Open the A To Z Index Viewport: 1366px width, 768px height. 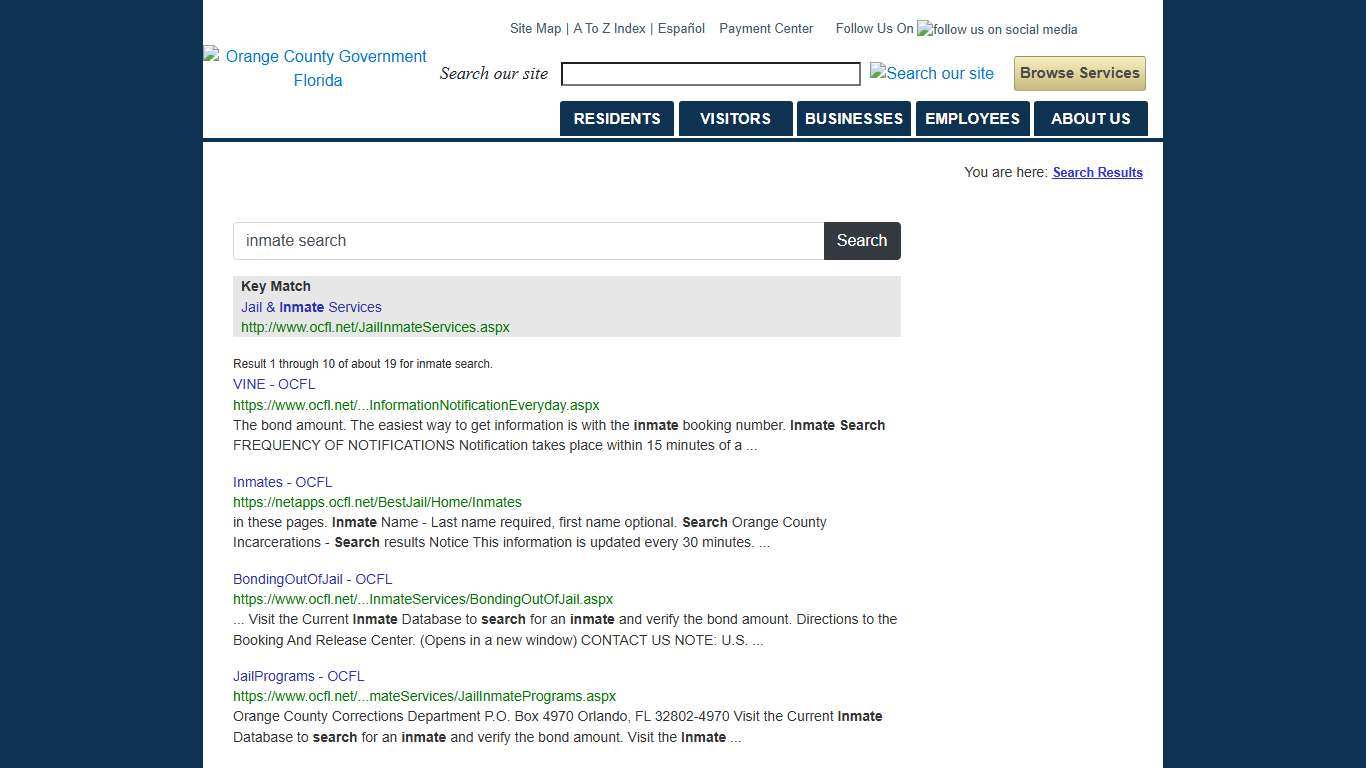point(608,29)
